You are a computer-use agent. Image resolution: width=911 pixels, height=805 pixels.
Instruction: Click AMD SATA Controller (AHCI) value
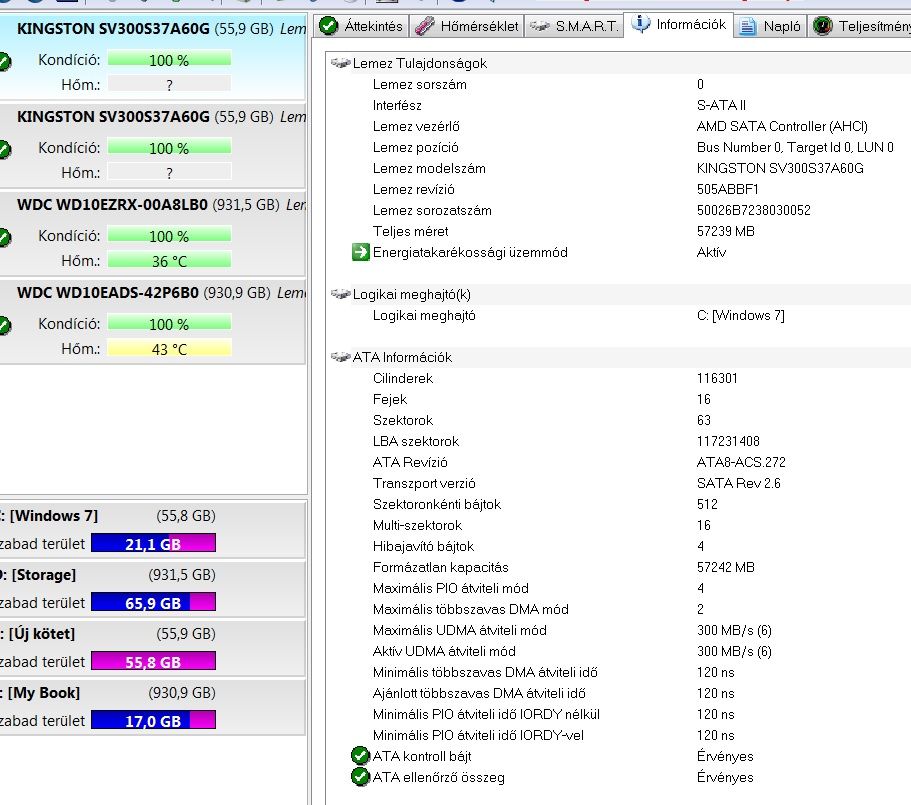(x=782, y=126)
